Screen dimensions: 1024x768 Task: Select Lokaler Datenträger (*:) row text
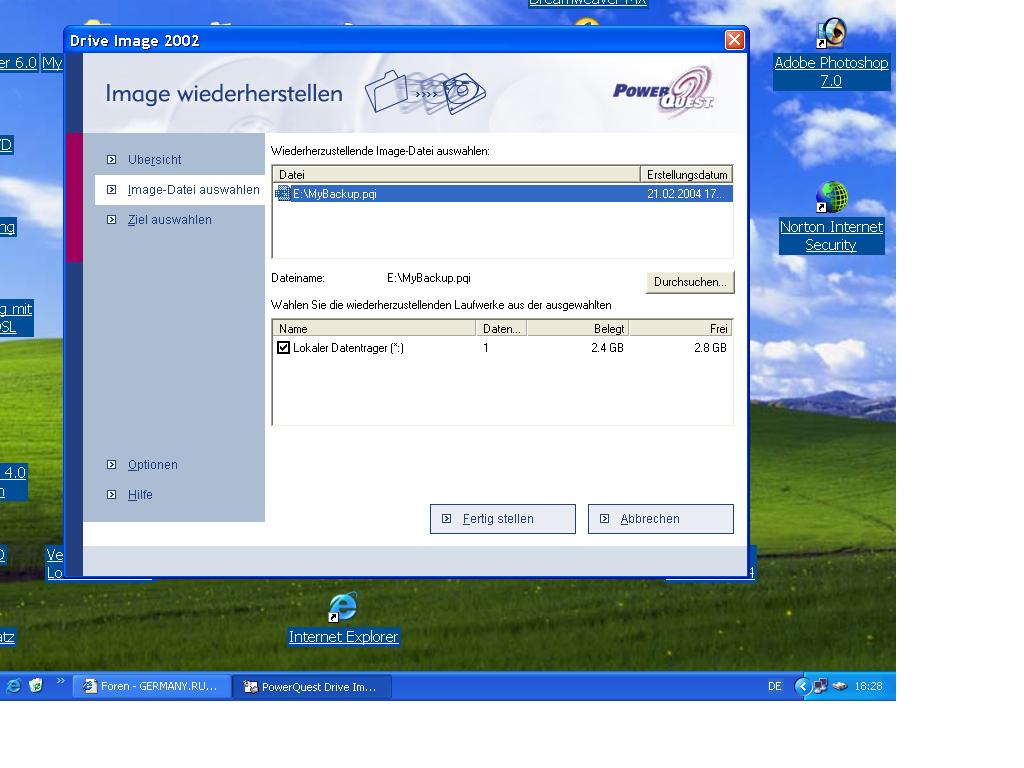click(348, 348)
